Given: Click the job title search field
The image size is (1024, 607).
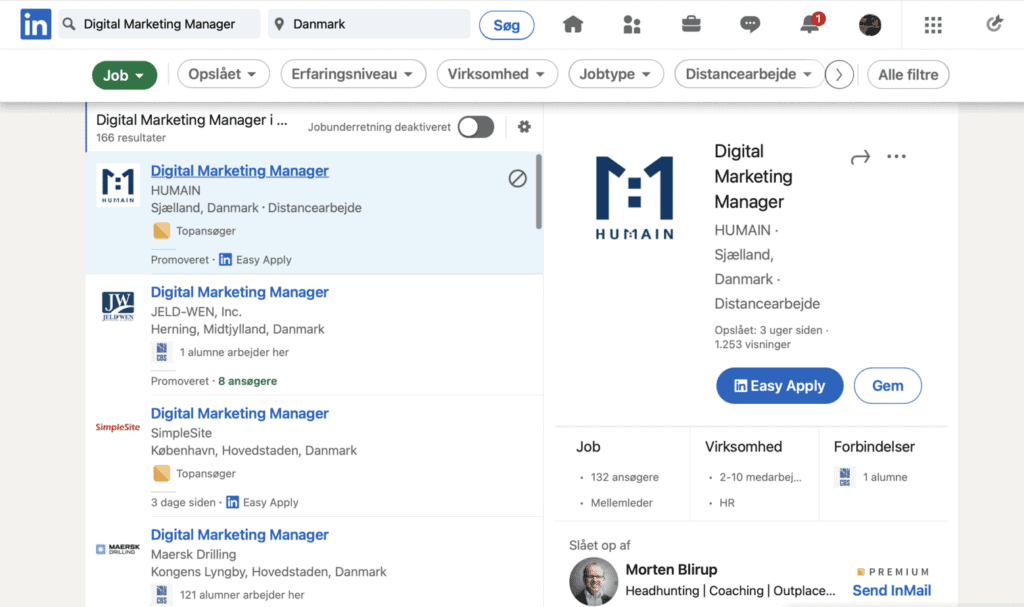Looking at the screenshot, I should pyautogui.click(x=159, y=24).
